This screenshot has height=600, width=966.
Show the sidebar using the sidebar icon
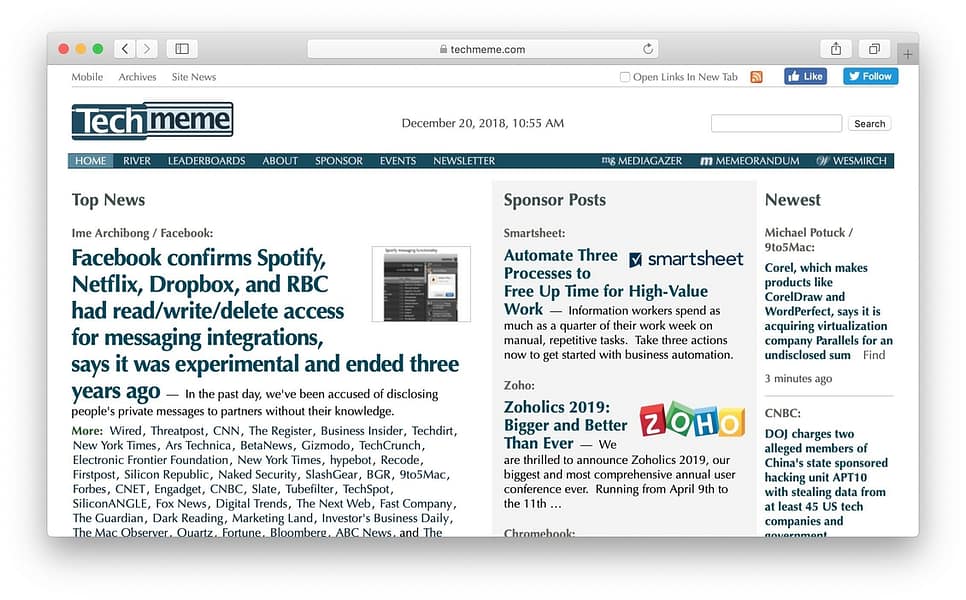181,47
